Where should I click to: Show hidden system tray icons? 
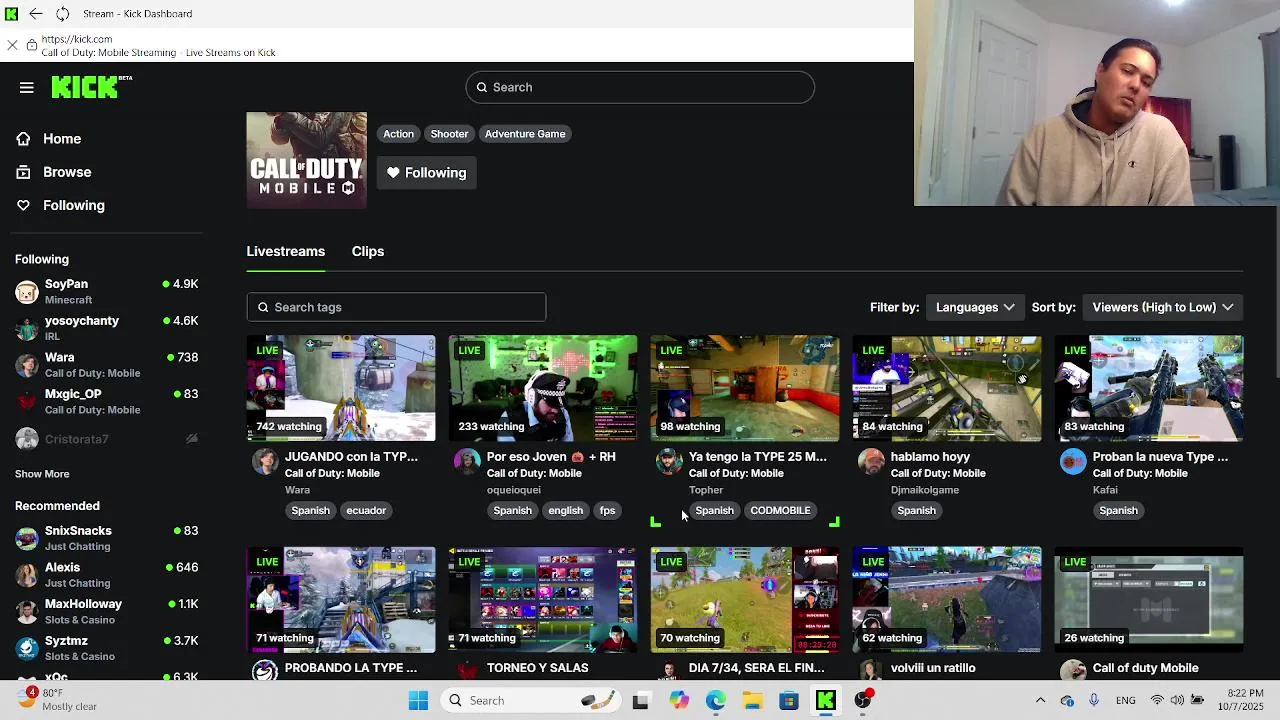1040,701
